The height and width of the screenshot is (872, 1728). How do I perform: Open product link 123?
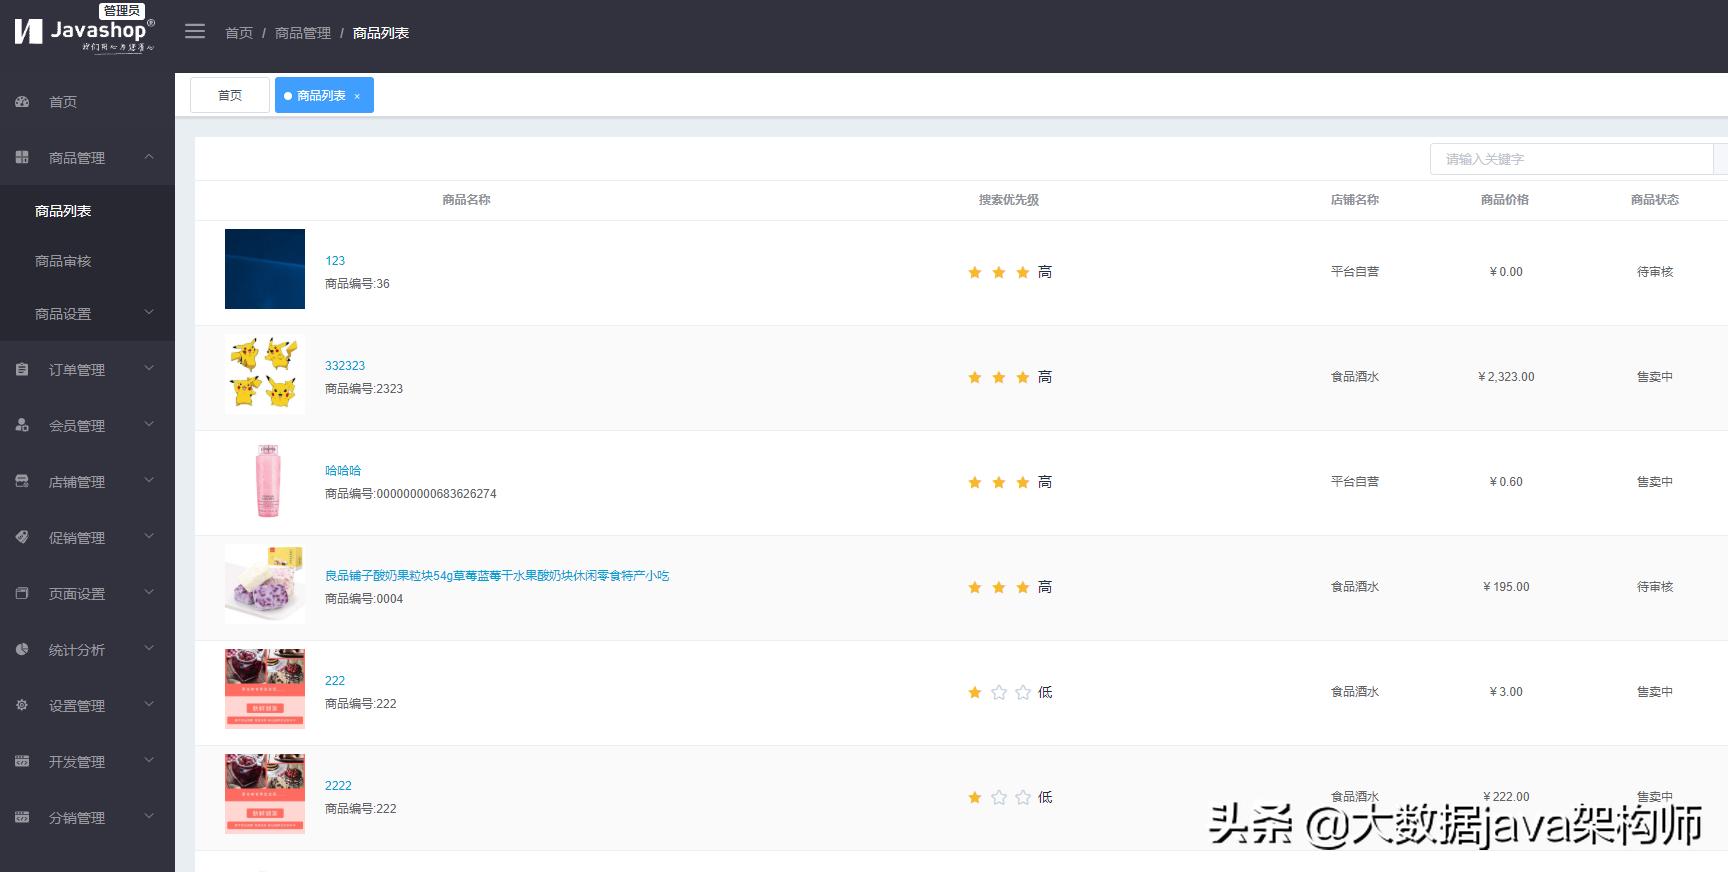[335, 261]
